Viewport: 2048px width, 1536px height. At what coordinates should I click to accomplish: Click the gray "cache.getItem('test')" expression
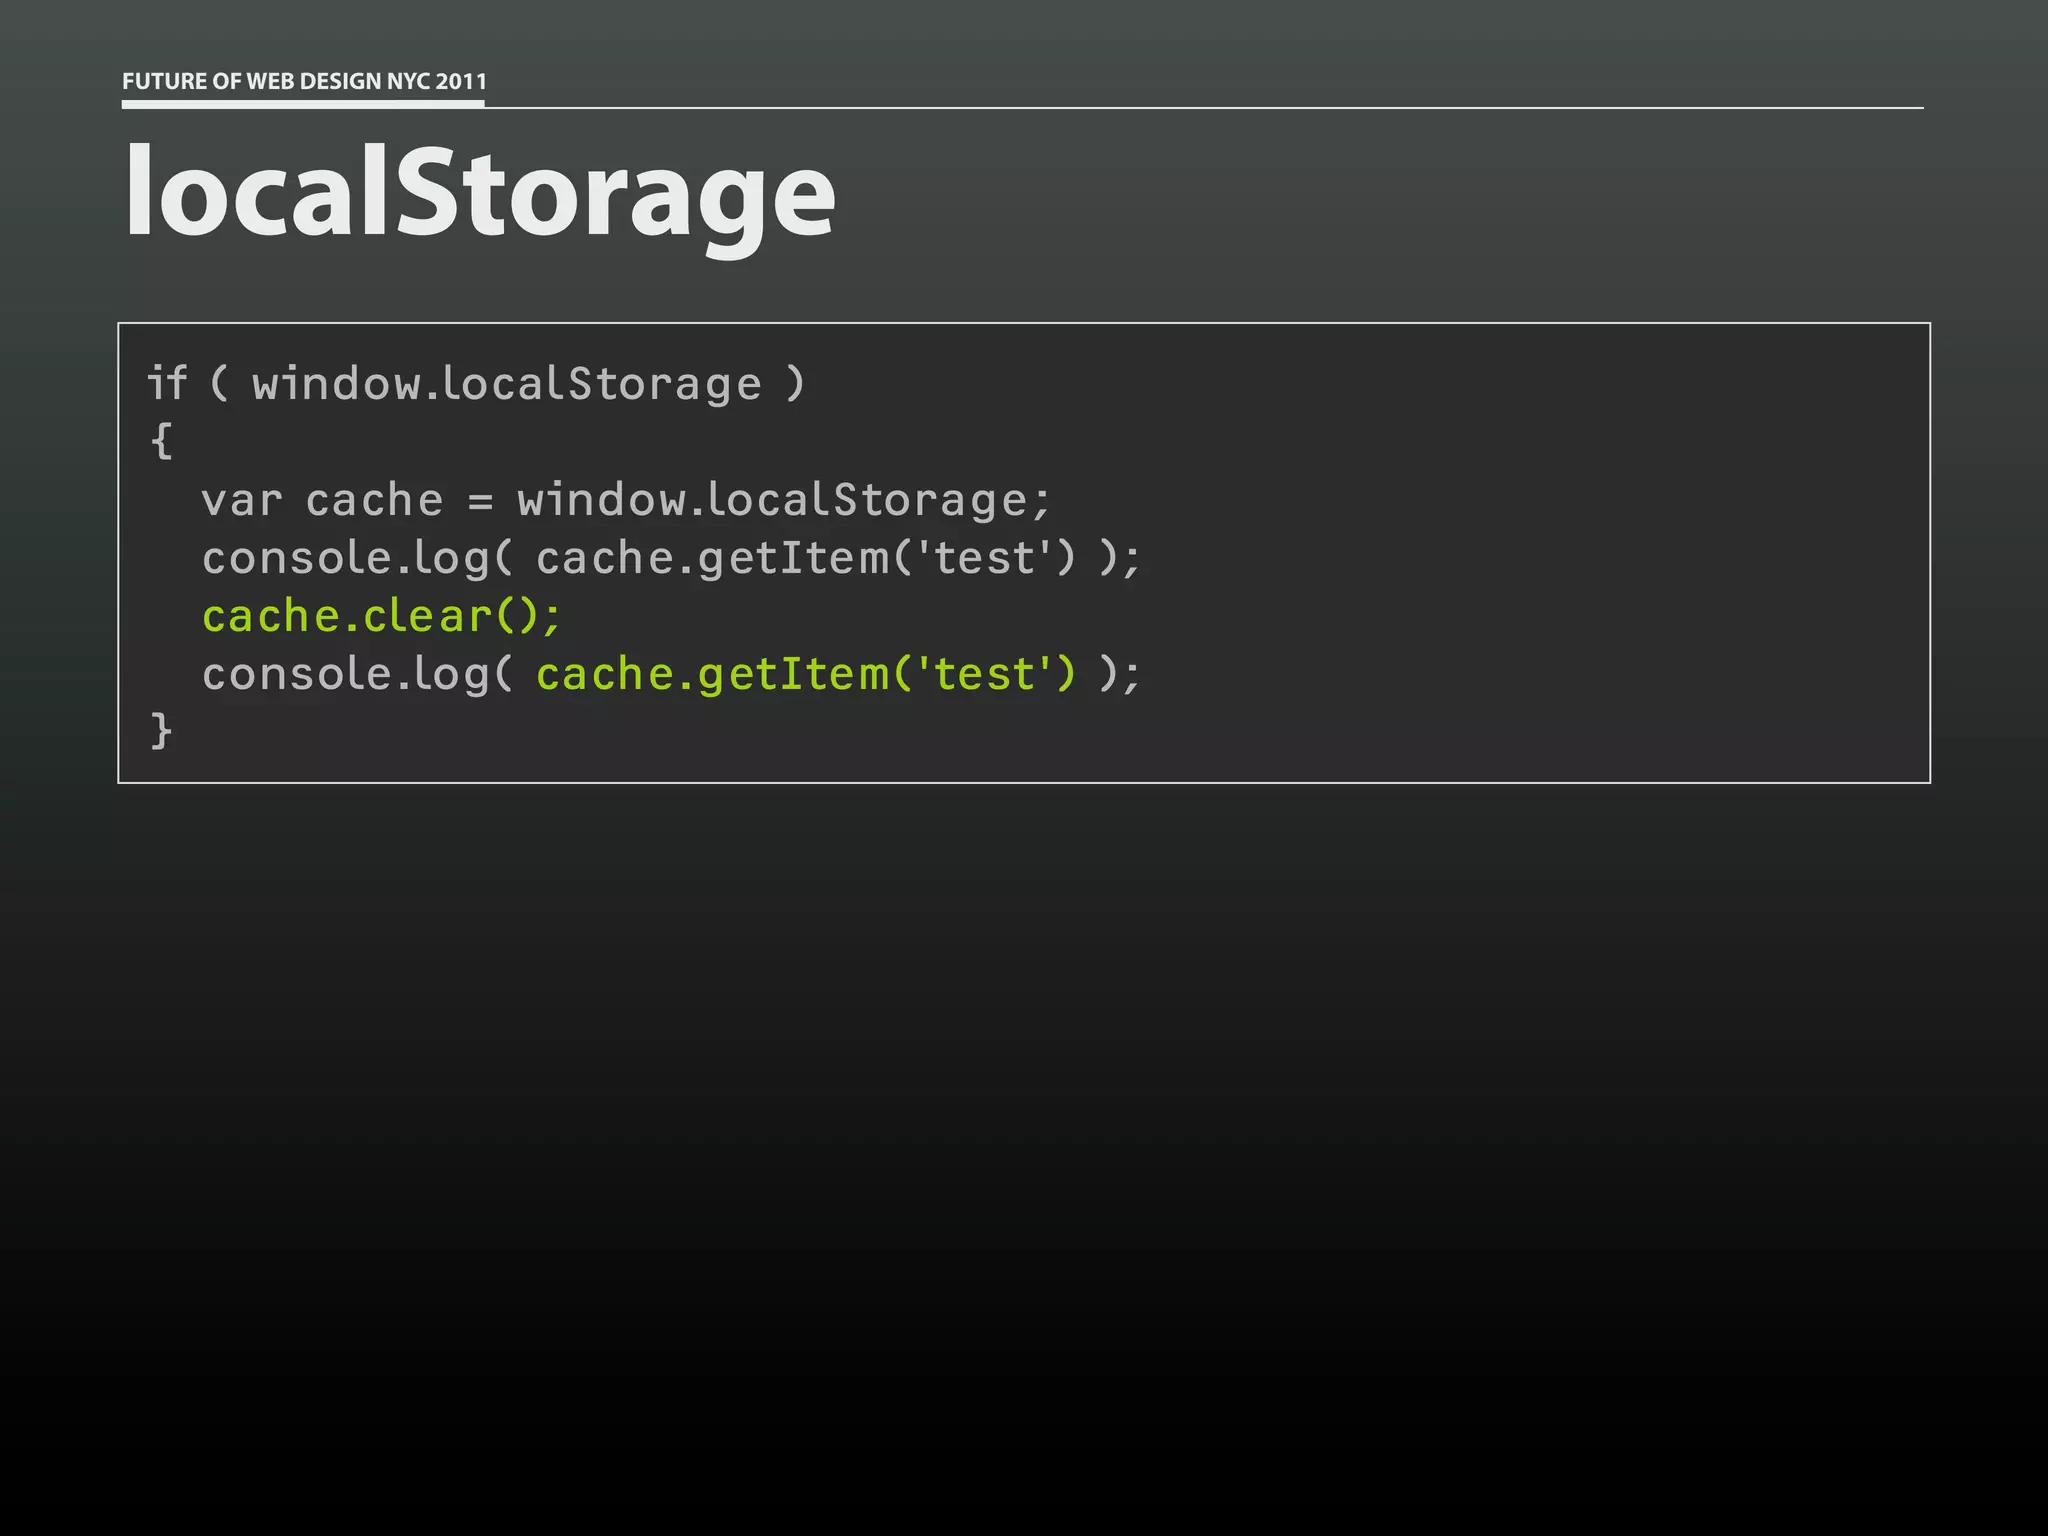806,558
